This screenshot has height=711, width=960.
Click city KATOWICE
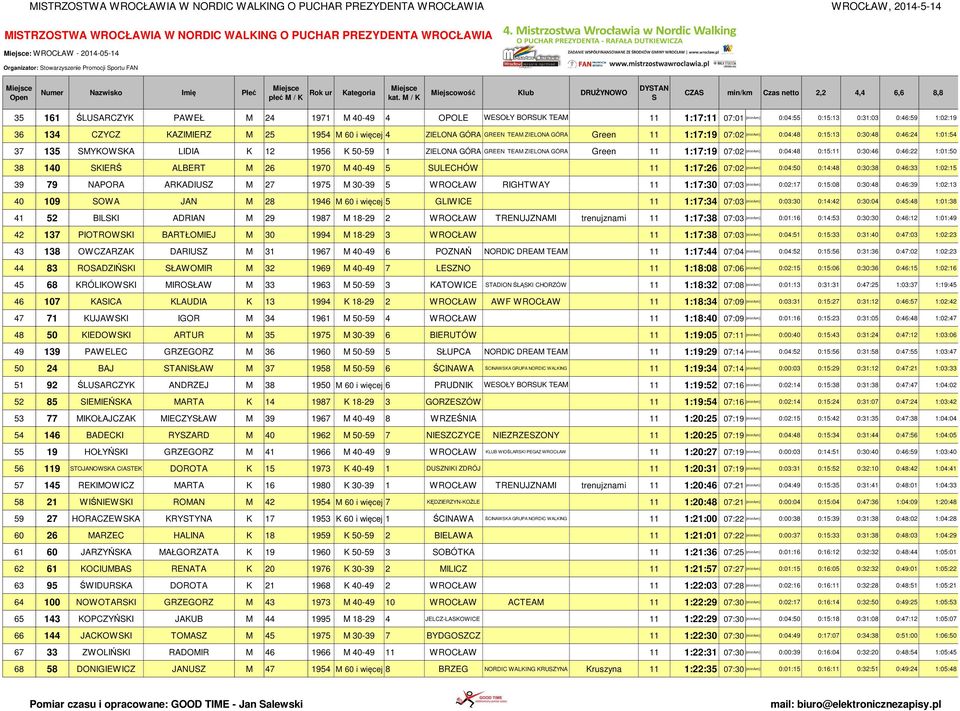453,285
